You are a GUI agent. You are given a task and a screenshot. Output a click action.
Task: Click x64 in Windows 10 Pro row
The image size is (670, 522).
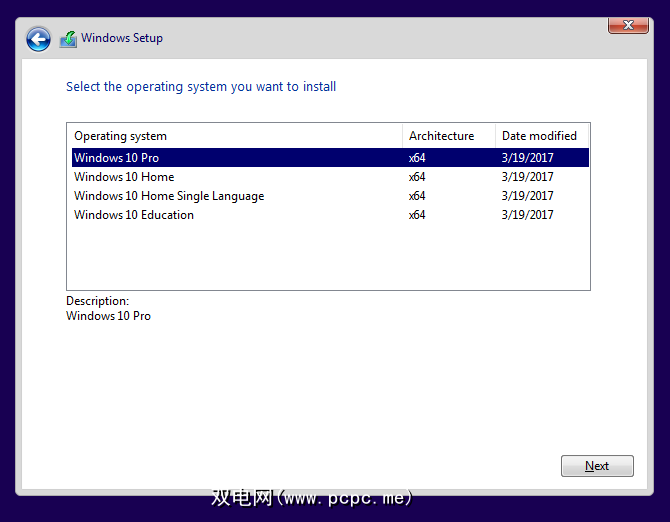(x=417, y=158)
